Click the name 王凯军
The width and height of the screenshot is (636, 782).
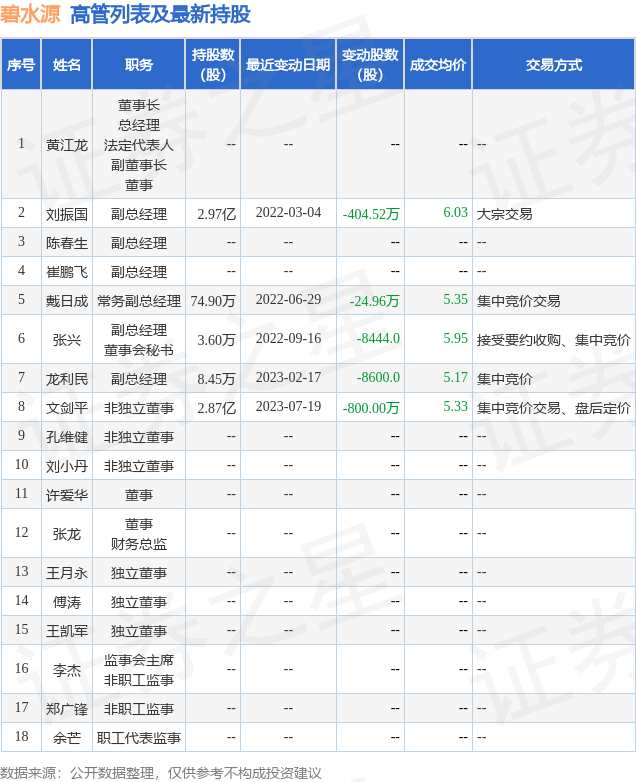67,631
